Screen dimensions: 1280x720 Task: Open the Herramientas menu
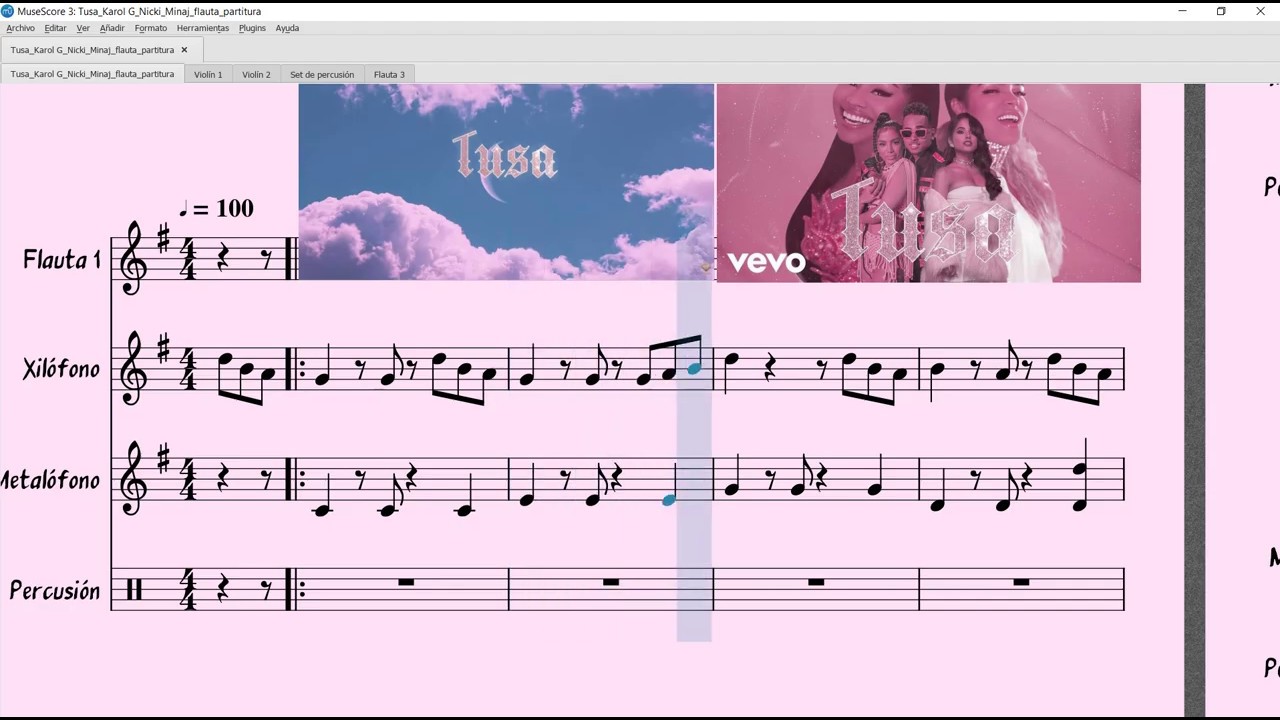(203, 28)
